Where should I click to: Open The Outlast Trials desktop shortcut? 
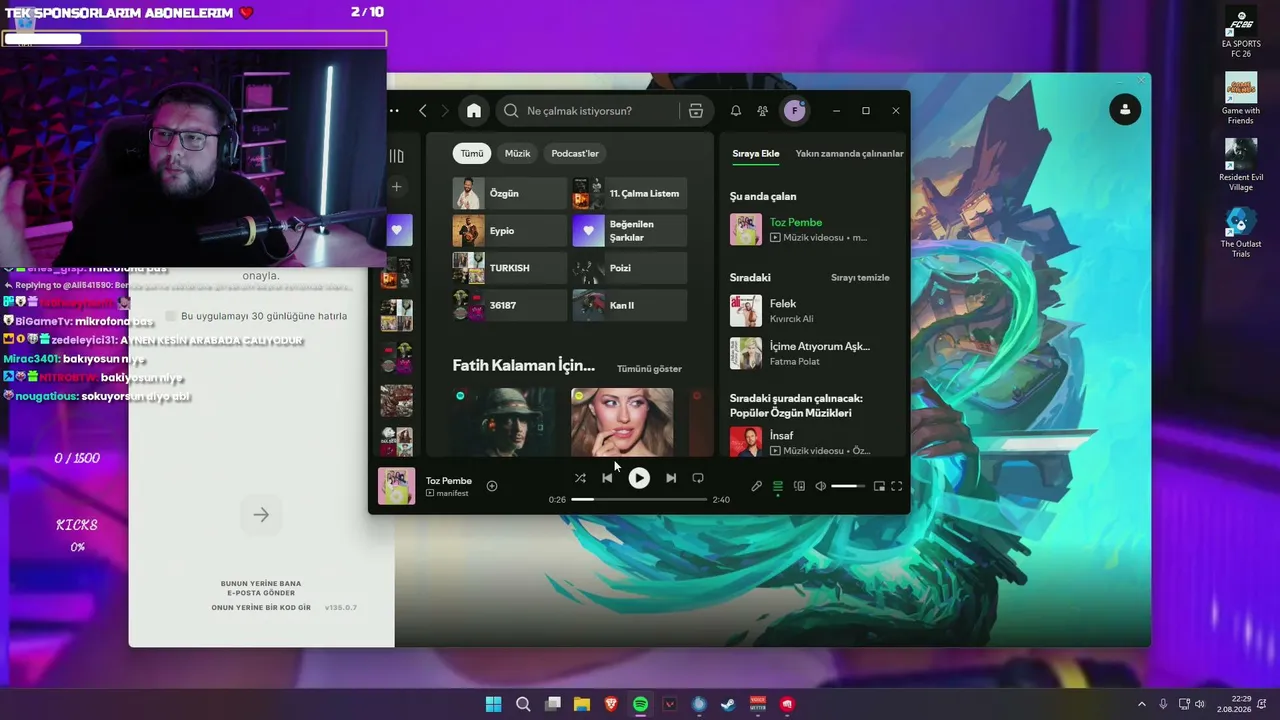click(1241, 232)
